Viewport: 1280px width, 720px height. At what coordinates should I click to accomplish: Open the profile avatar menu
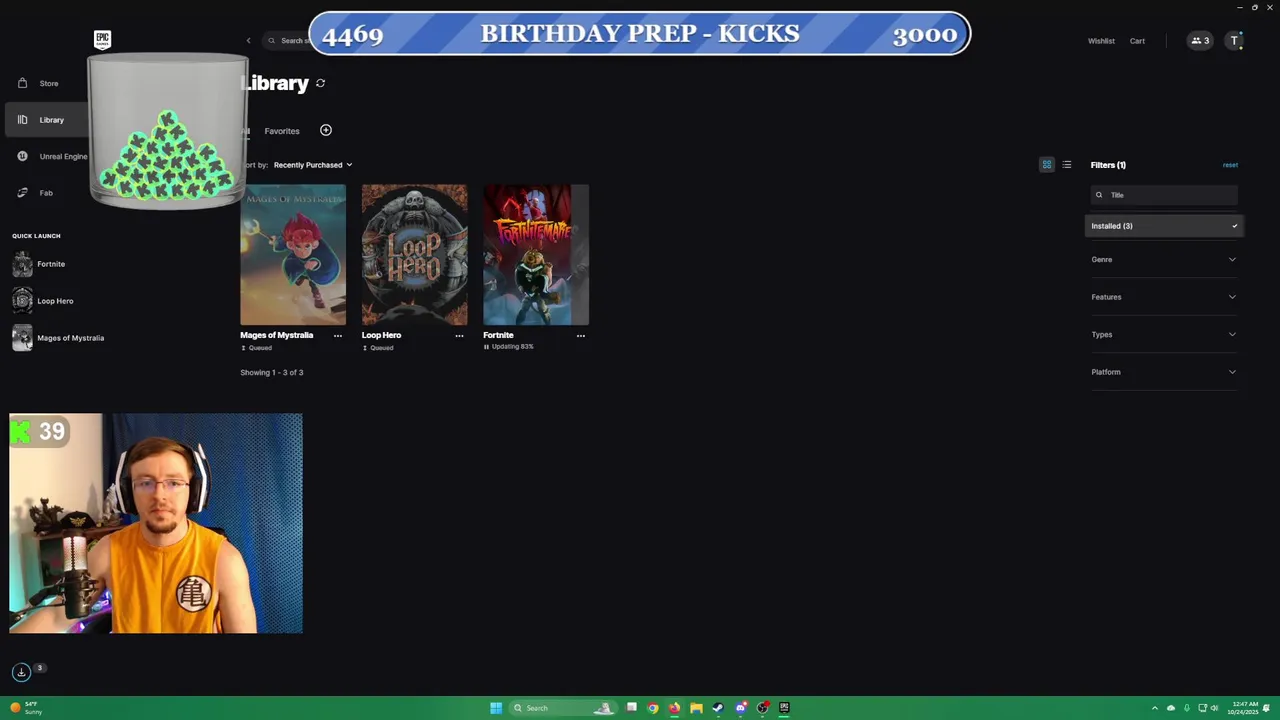[x=1236, y=41]
